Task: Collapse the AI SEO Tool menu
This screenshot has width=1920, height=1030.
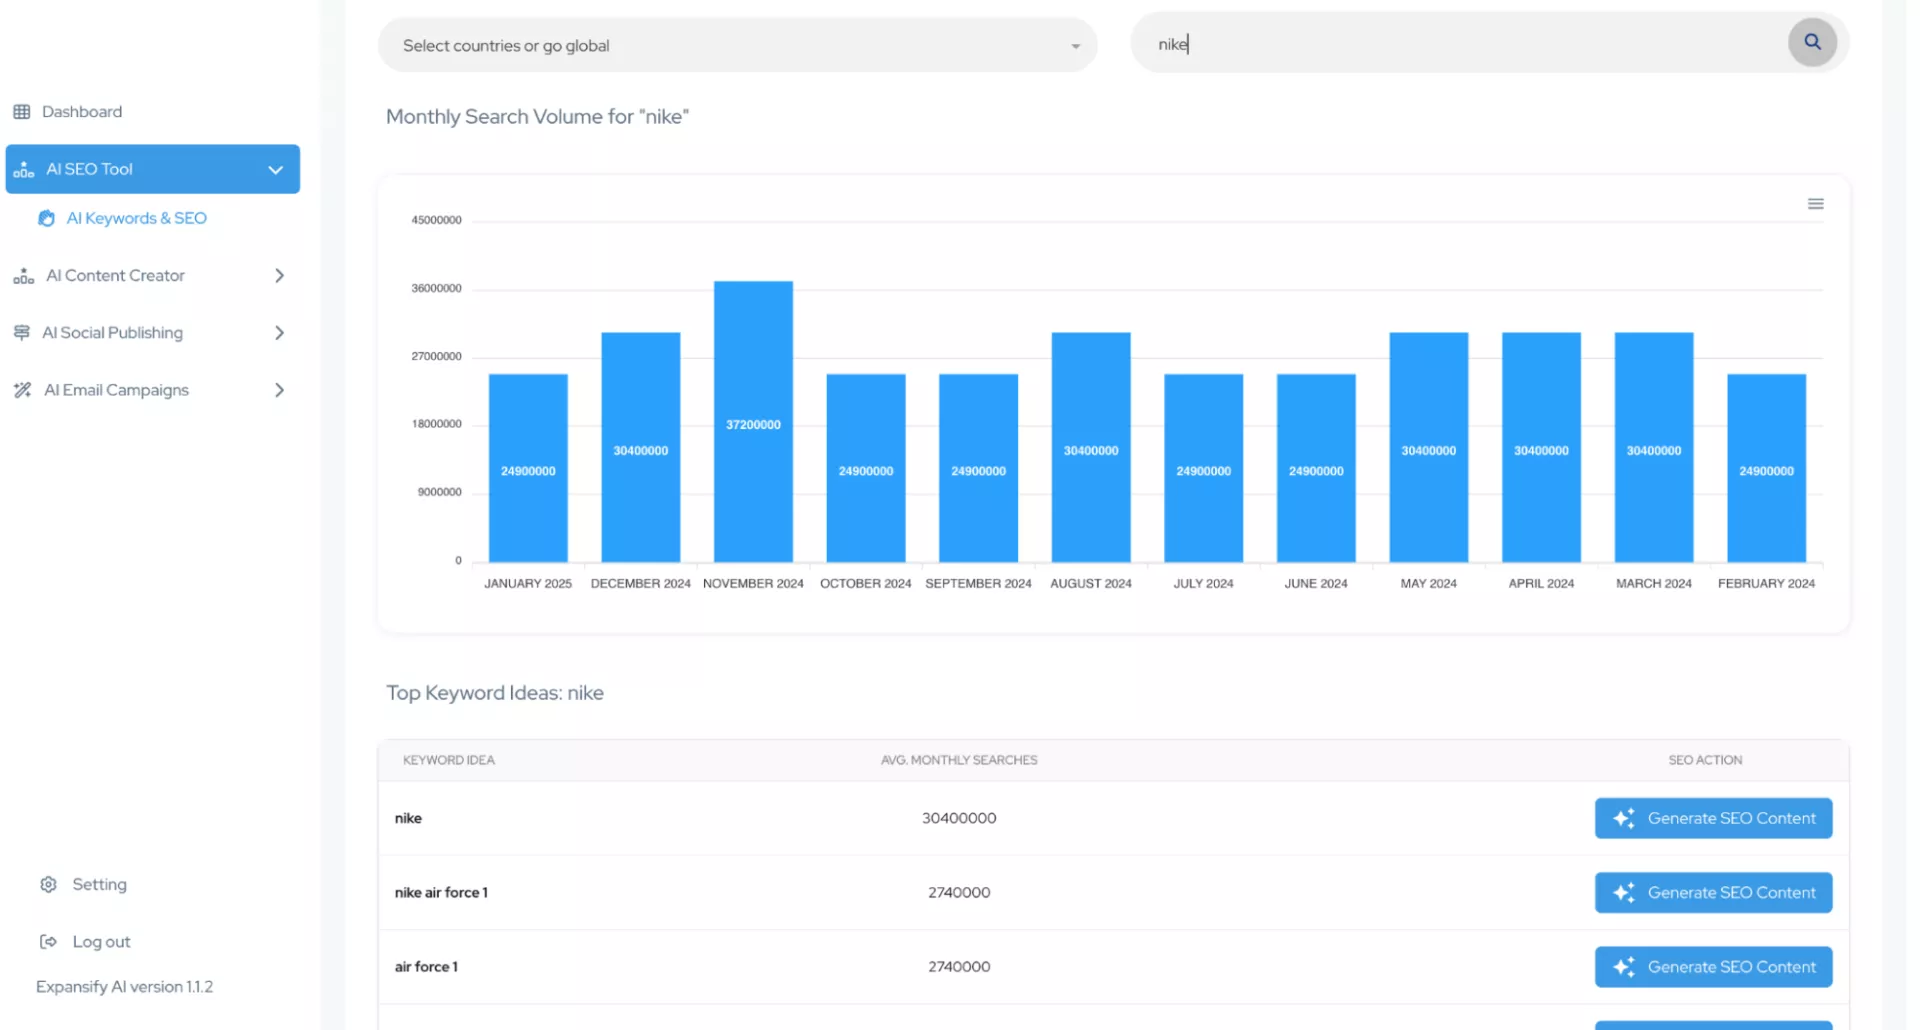Action: pos(275,170)
